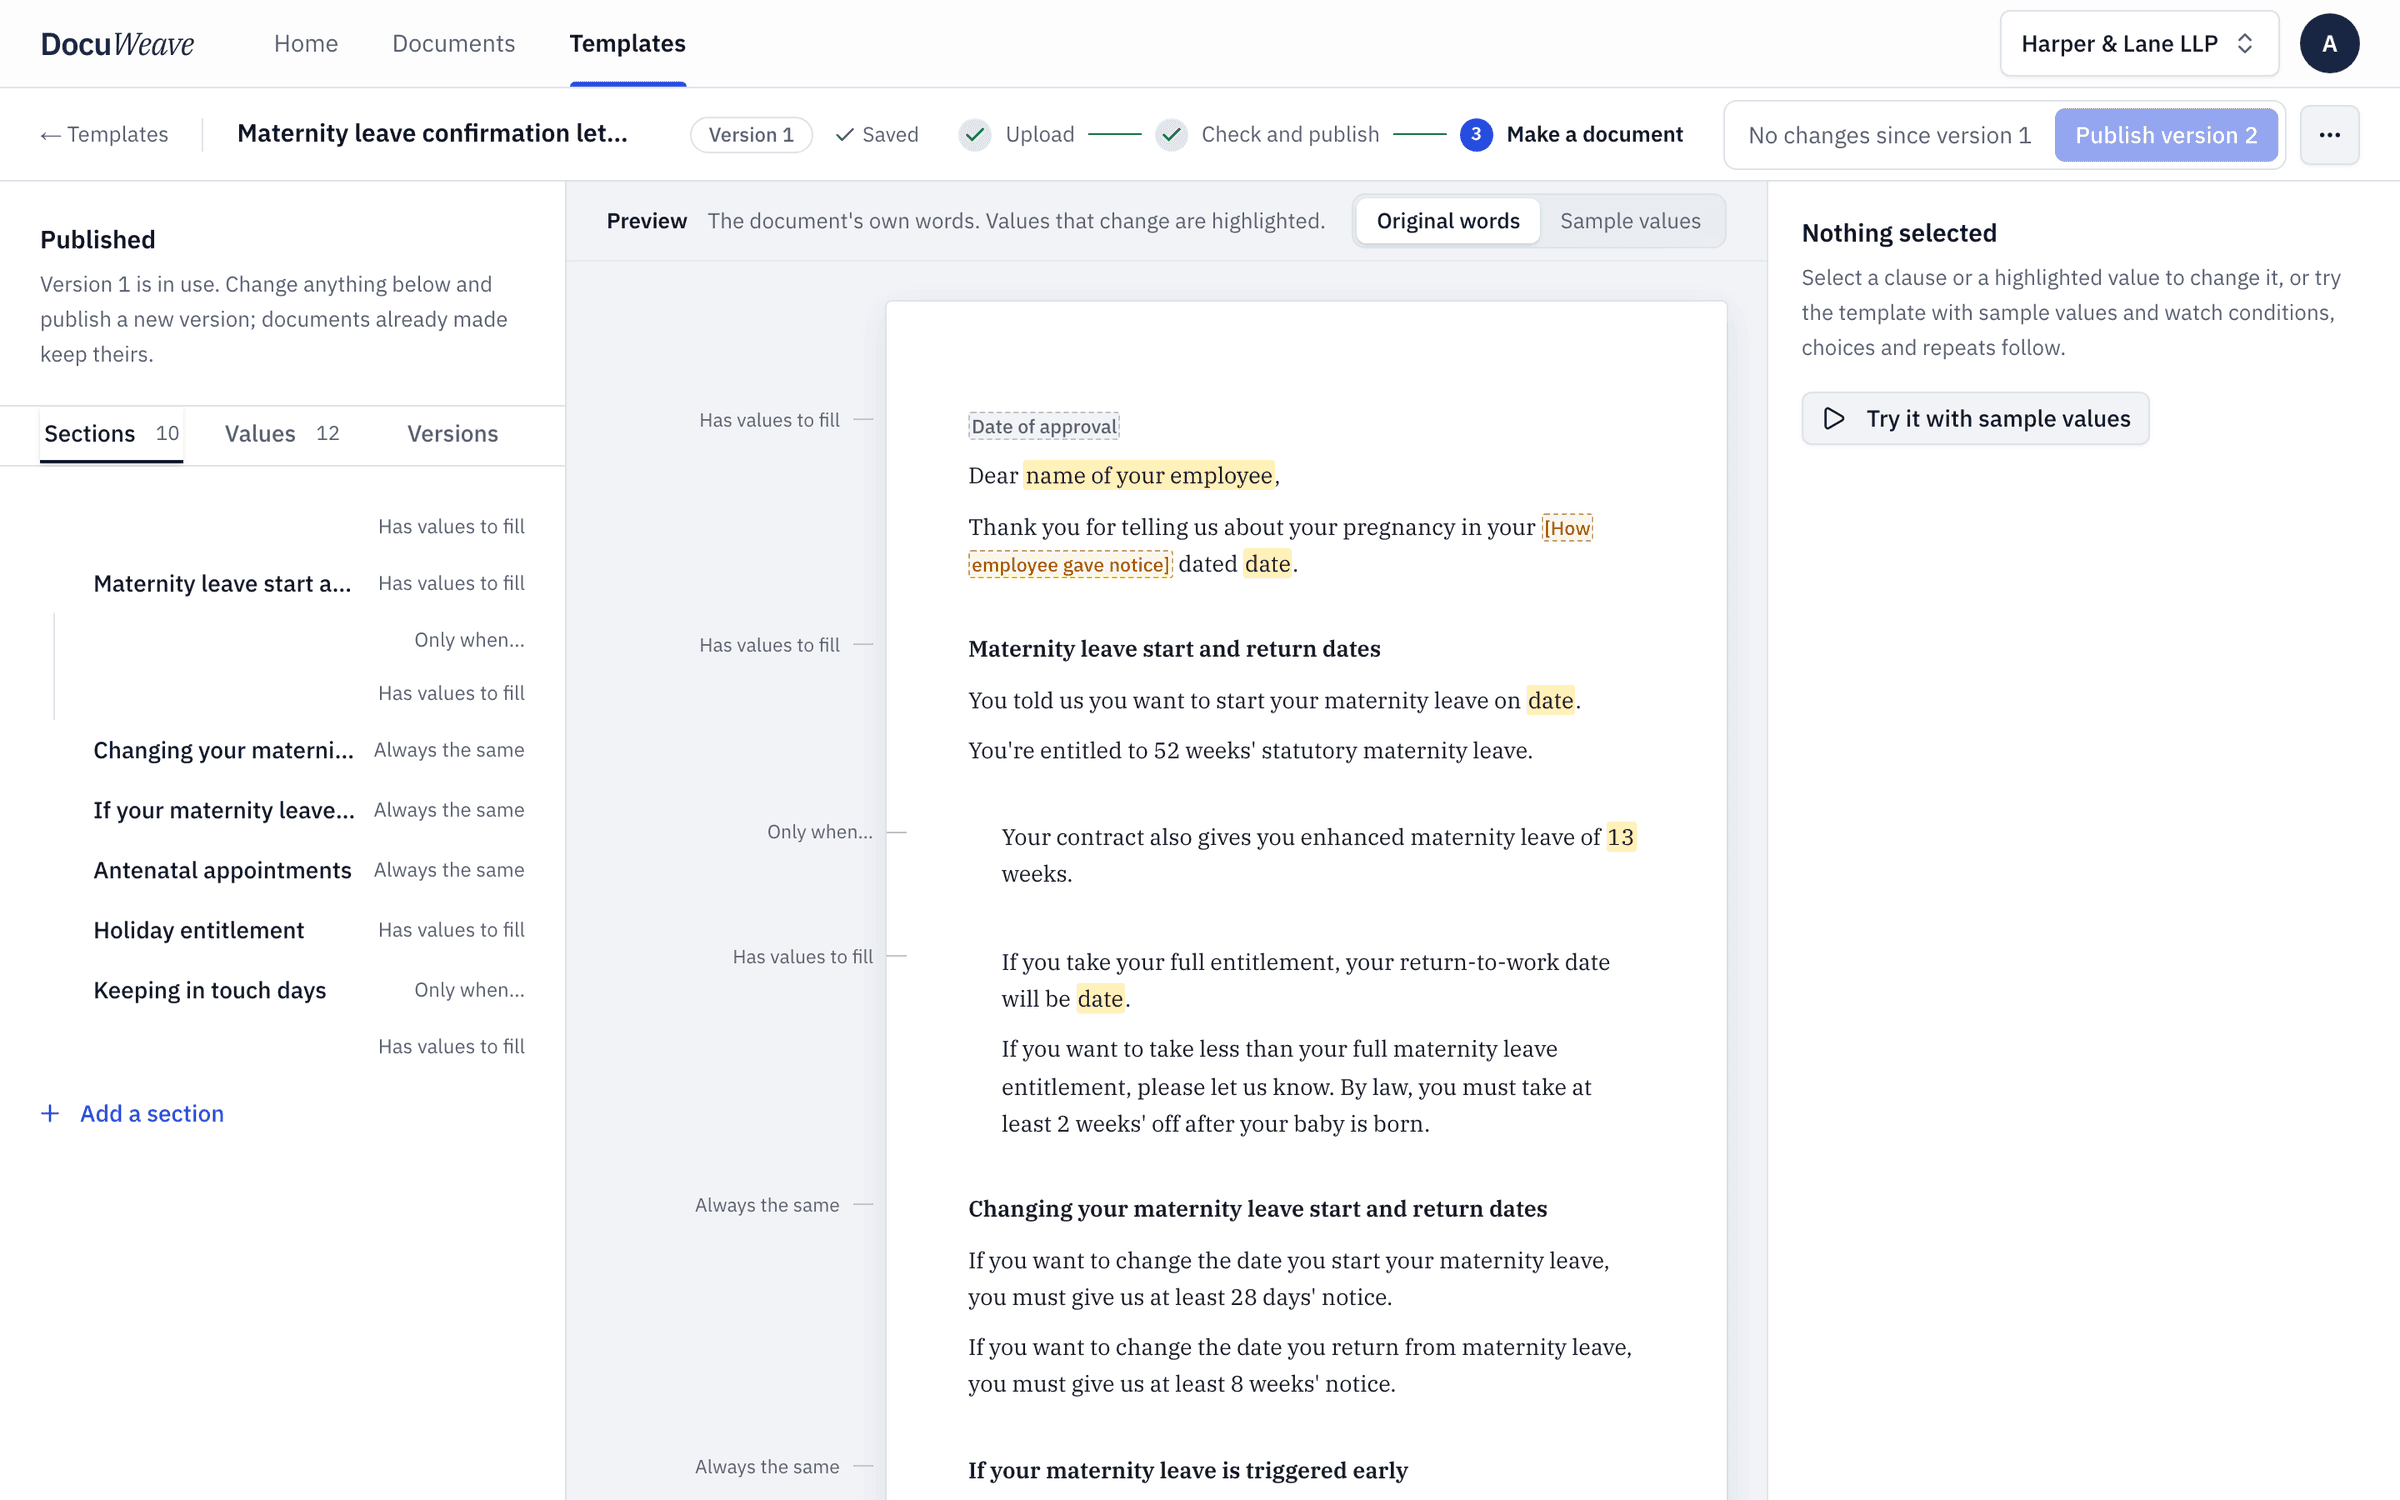Open the Versions tab

click(452, 434)
